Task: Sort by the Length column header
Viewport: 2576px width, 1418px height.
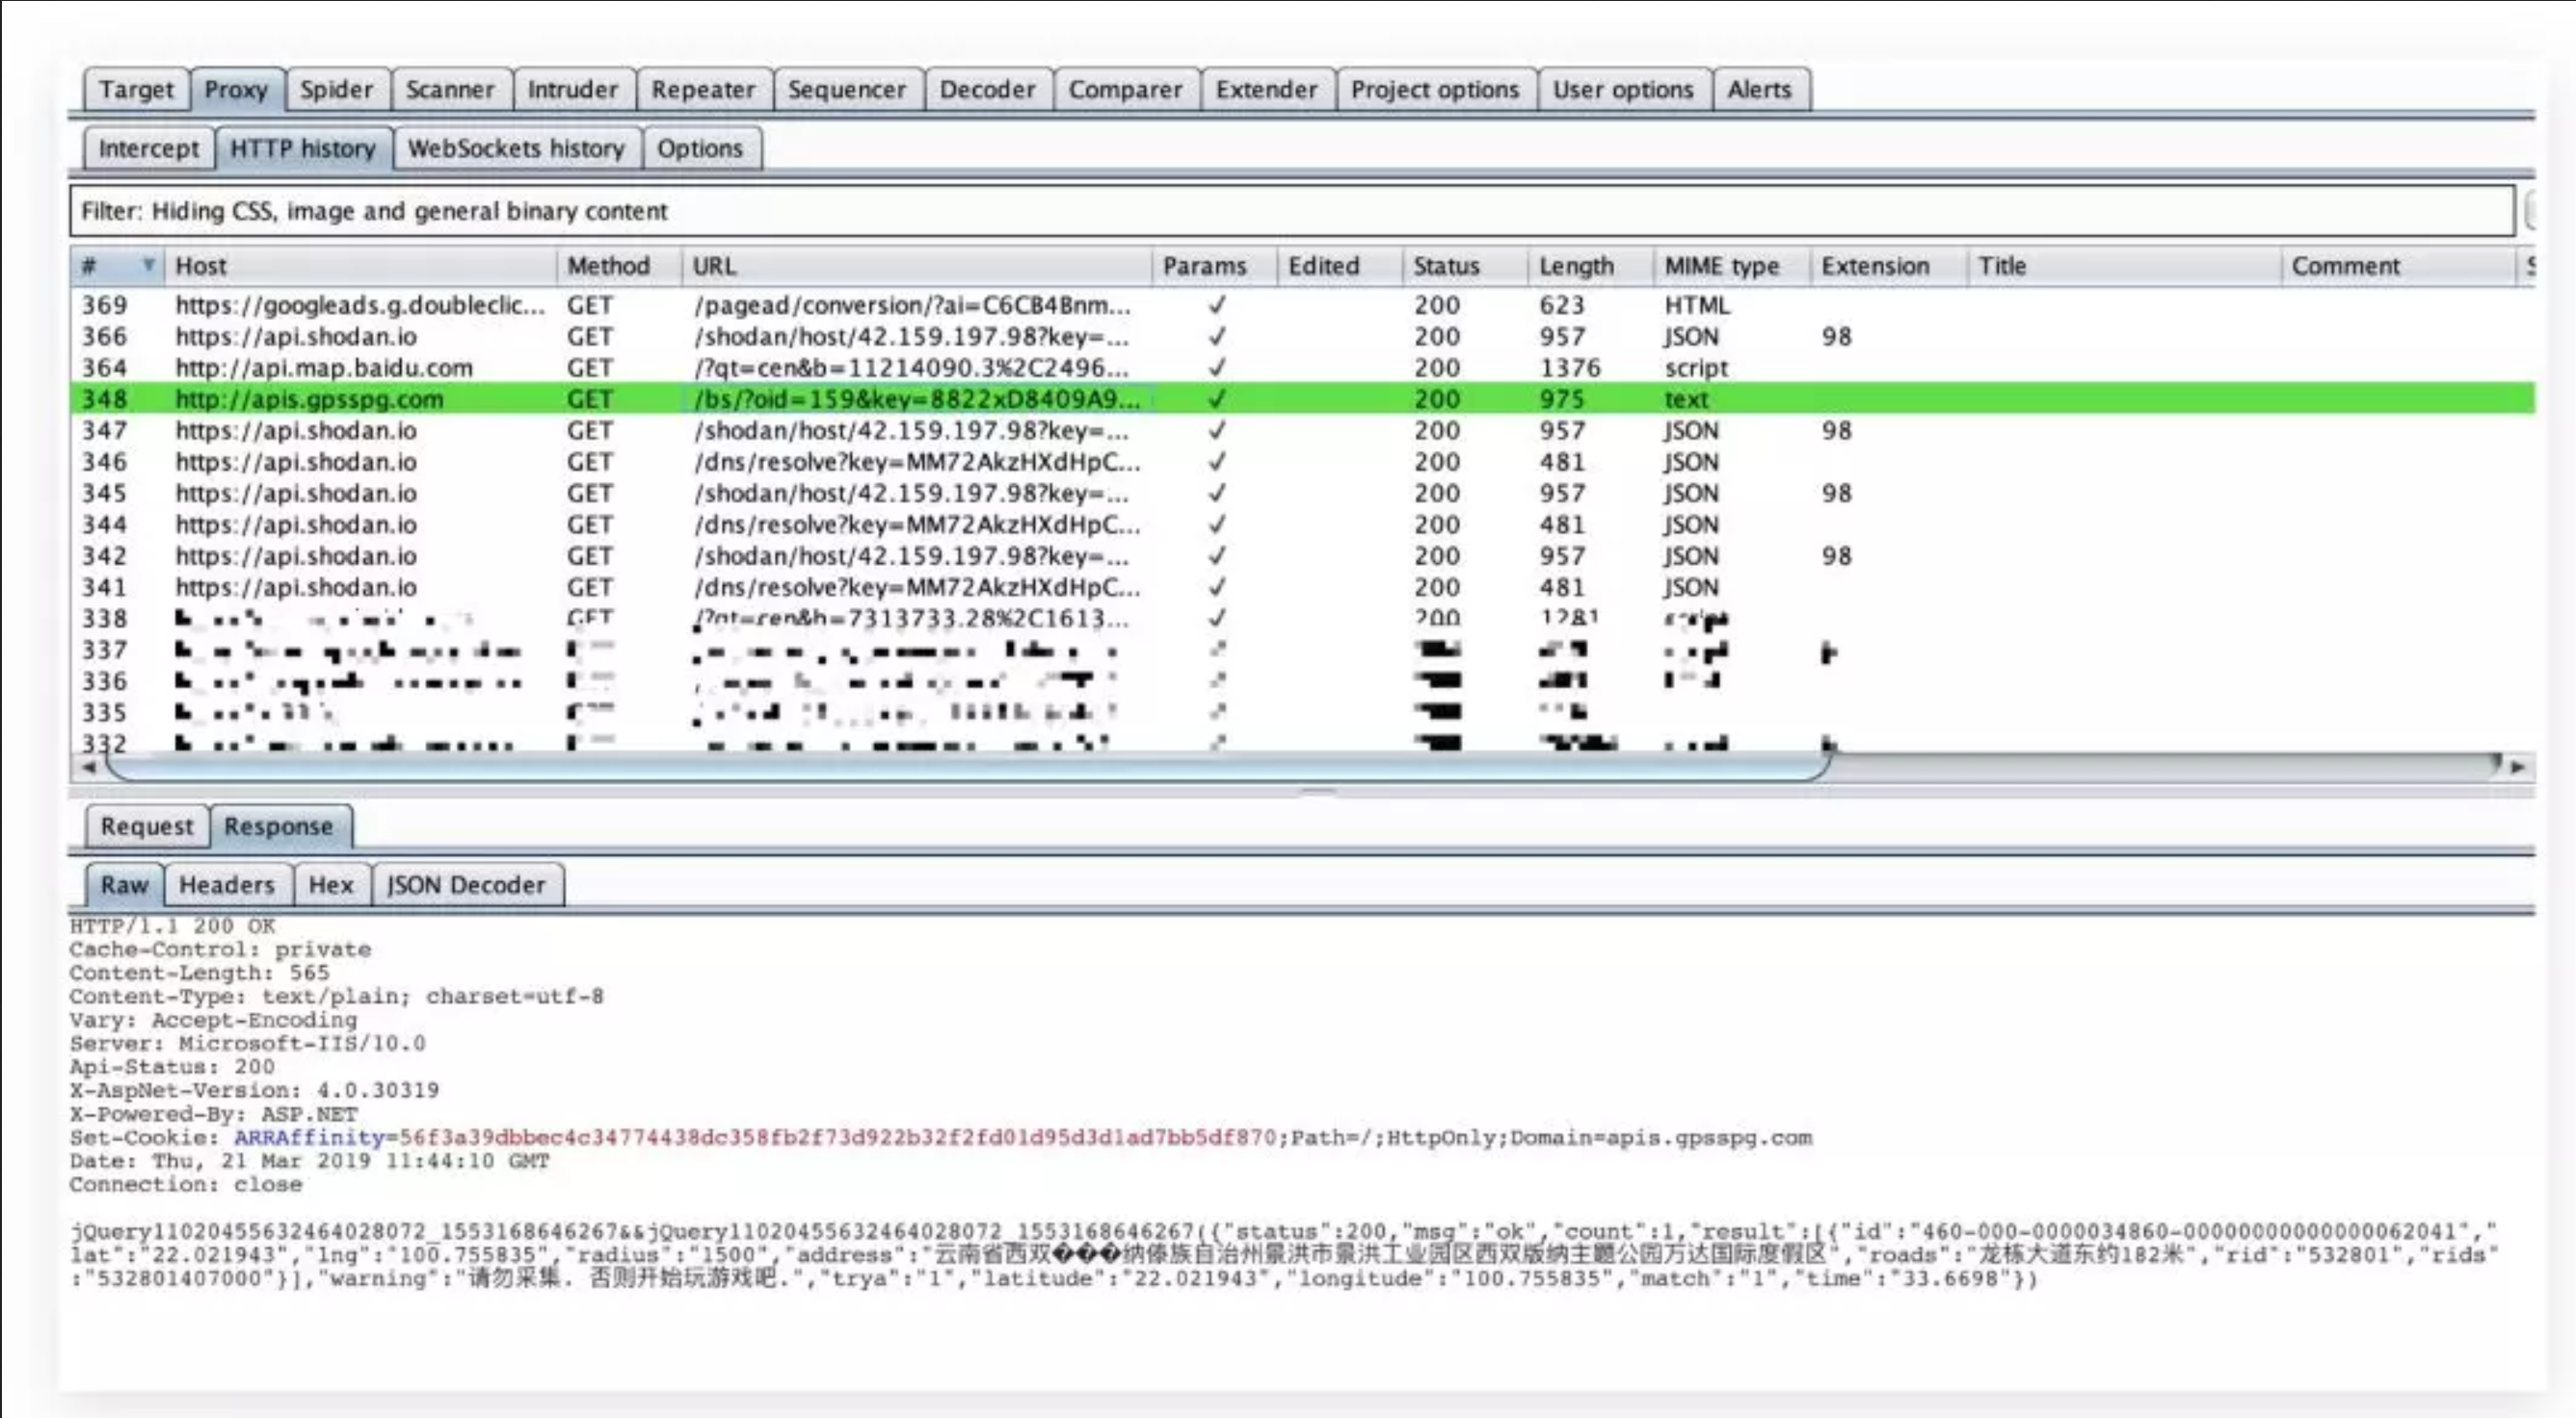Action: [x=1590, y=266]
